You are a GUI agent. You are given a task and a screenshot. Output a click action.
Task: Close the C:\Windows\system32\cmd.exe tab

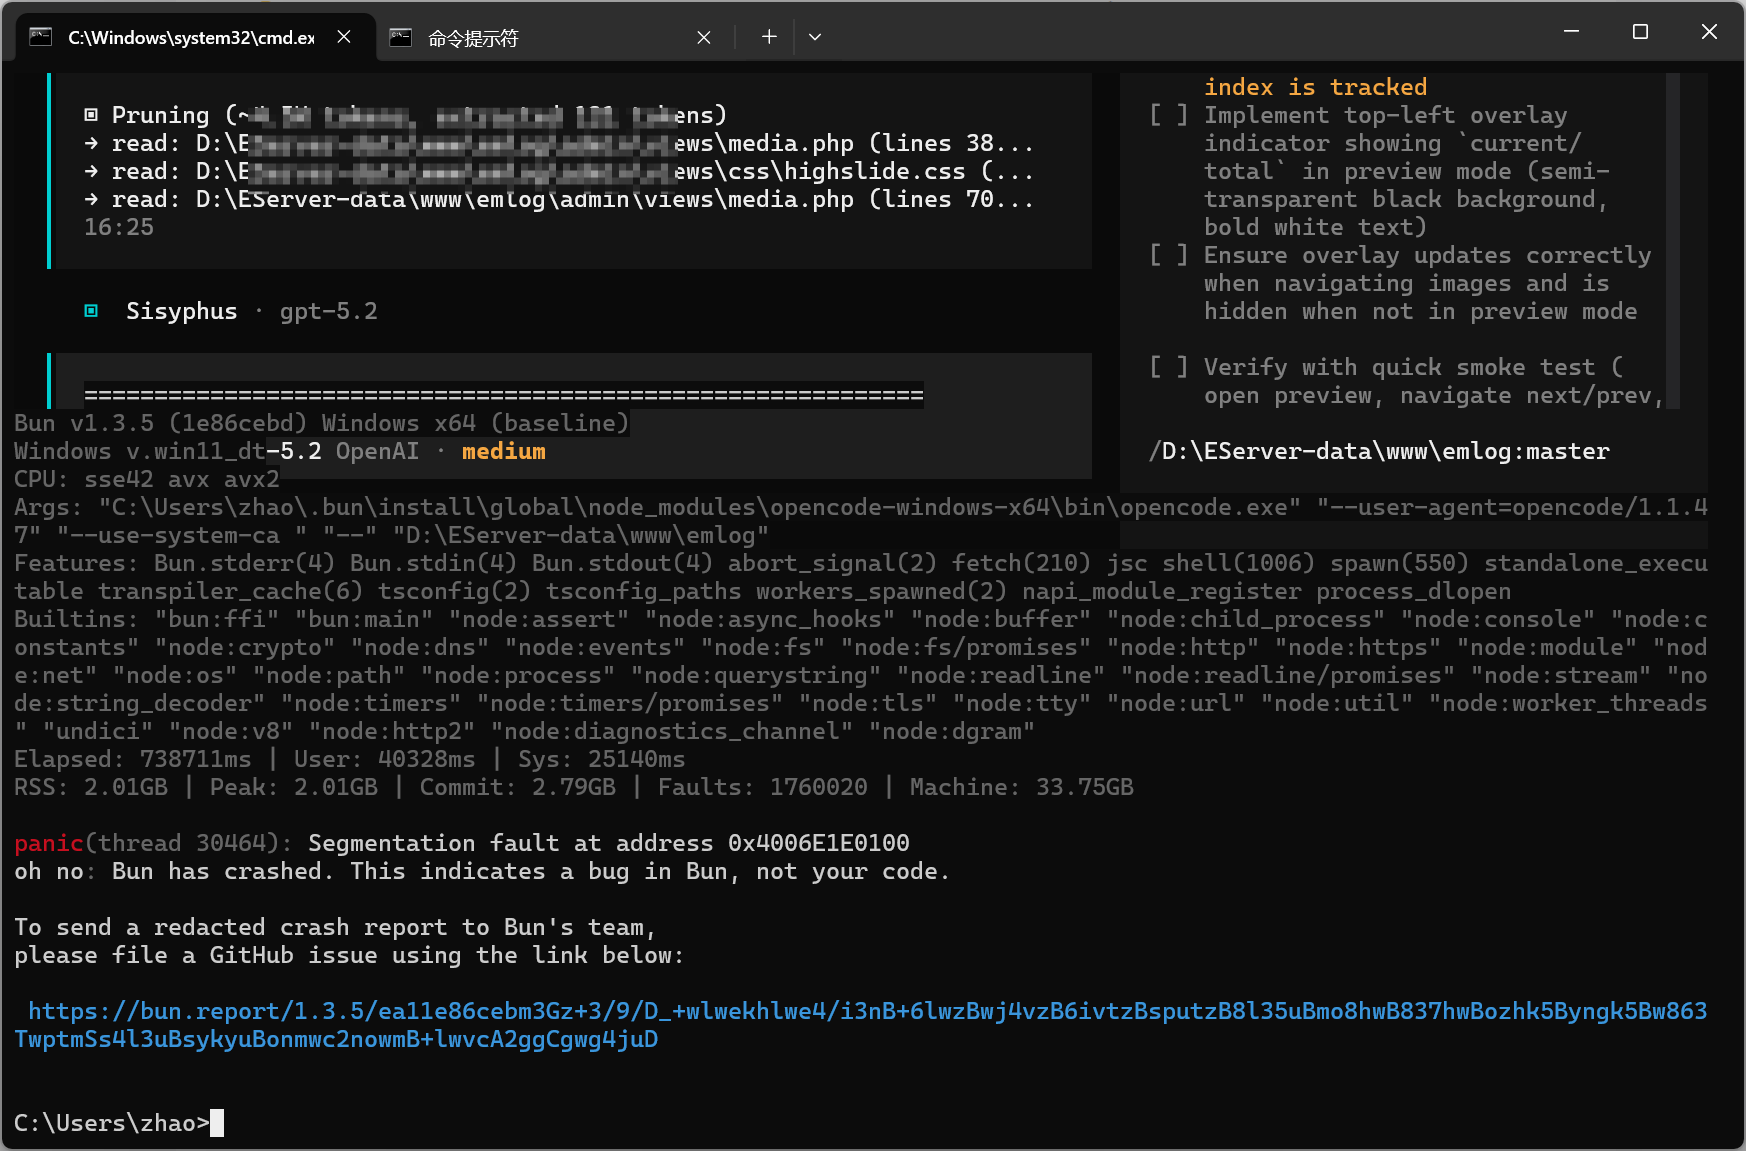(344, 37)
